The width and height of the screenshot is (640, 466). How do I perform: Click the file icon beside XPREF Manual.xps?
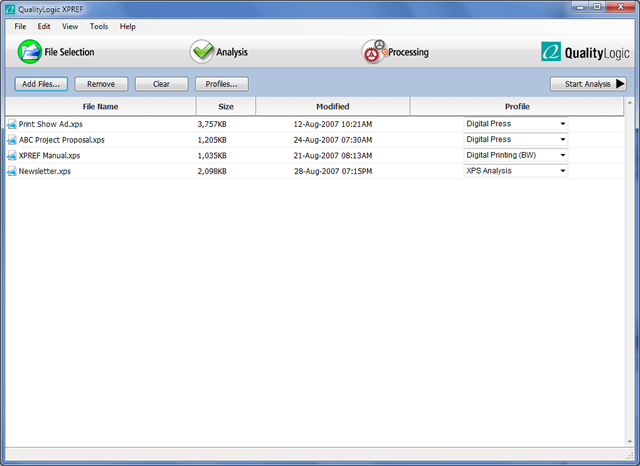tap(12, 155)
